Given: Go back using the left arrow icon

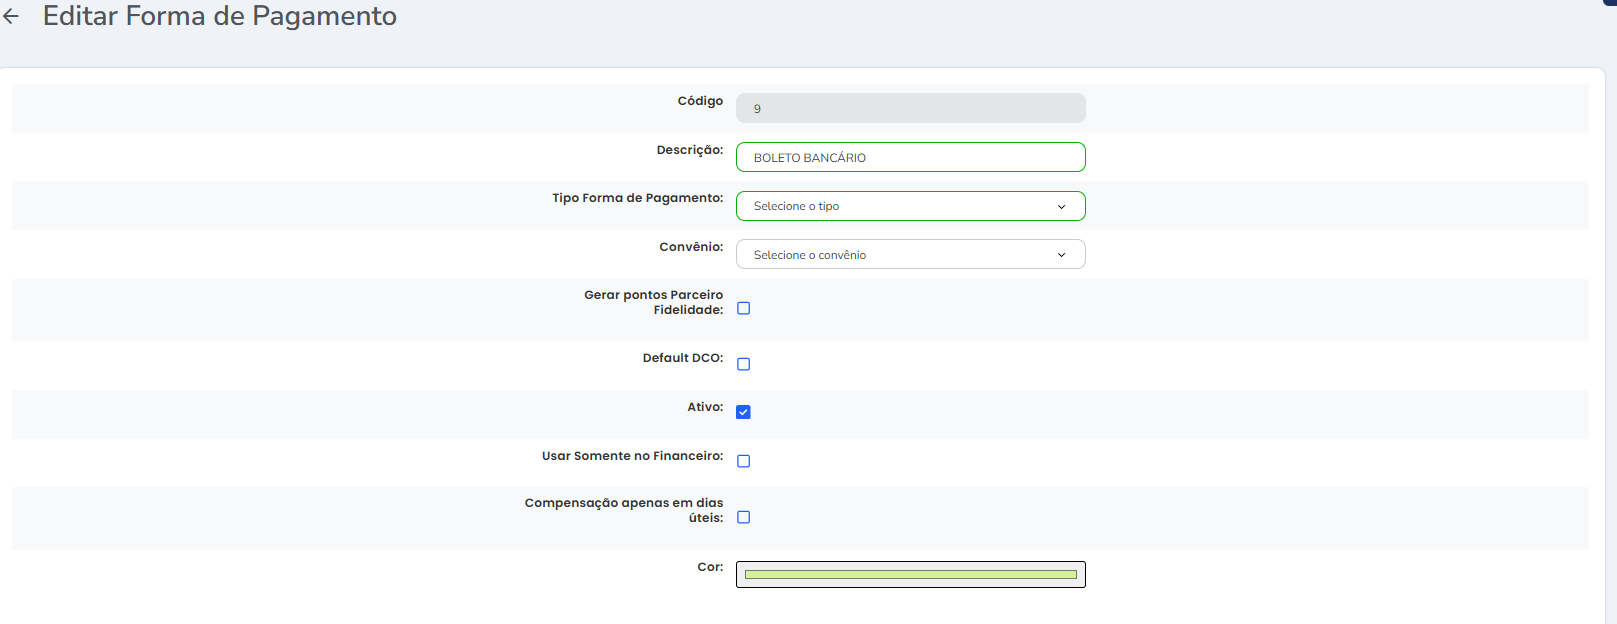Looking at the screenshot, I should tap(12, 17).
